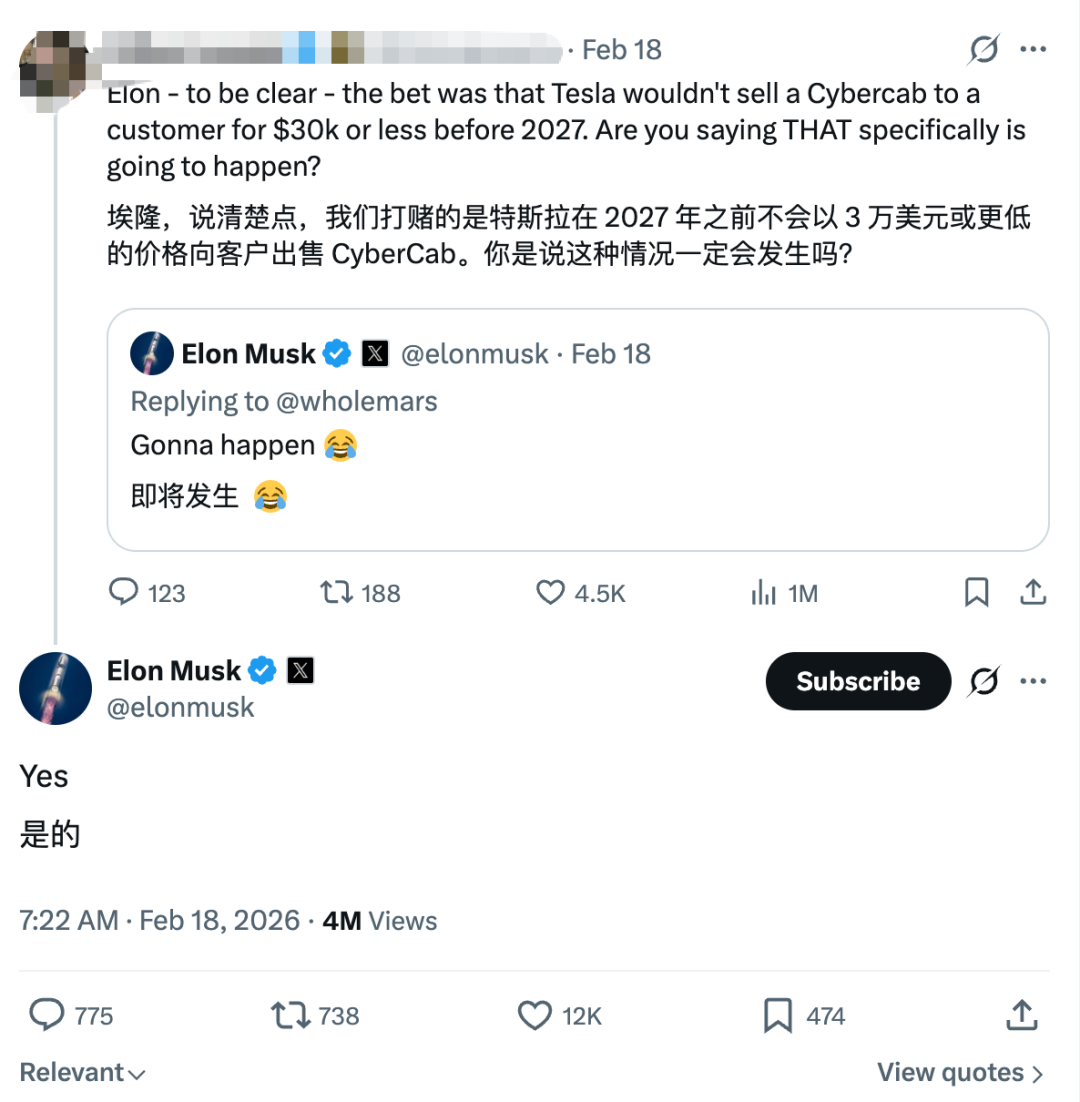Open the @wholemars mention link

[355, 401]
